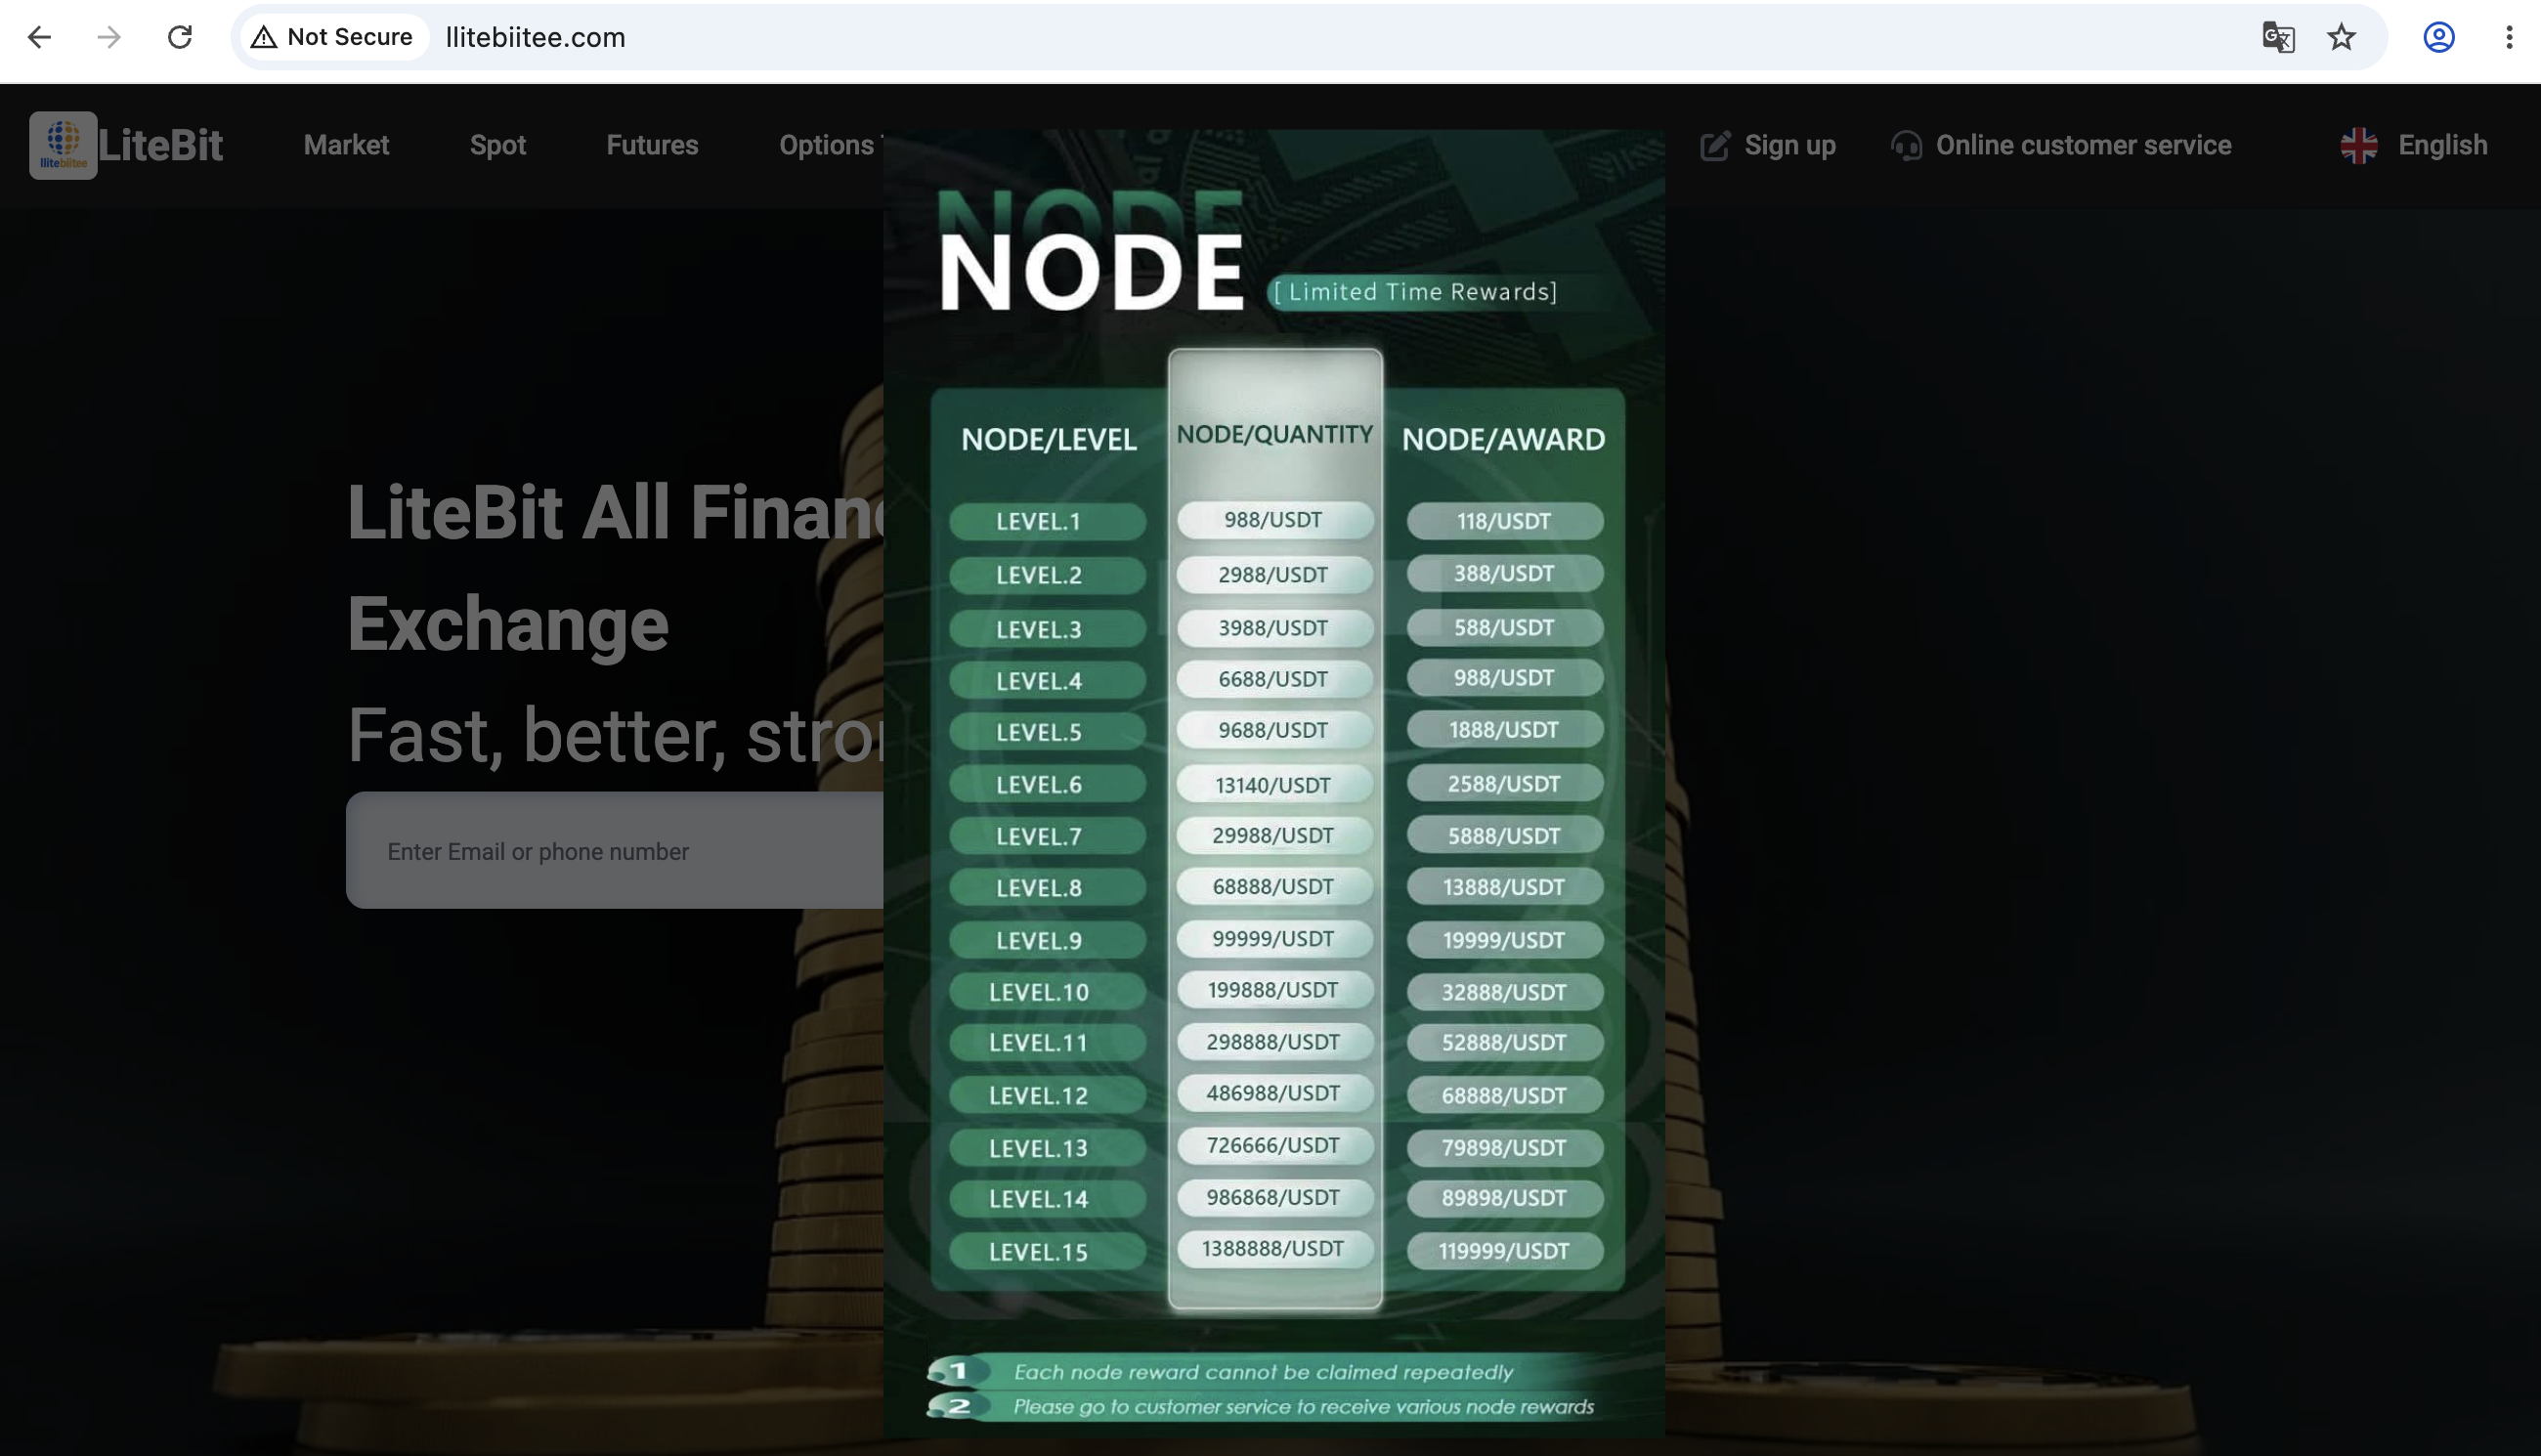The image size is (2541, 1456).
Task: Click the 199888/USDT quantity value
Action: pos(1275,990)
